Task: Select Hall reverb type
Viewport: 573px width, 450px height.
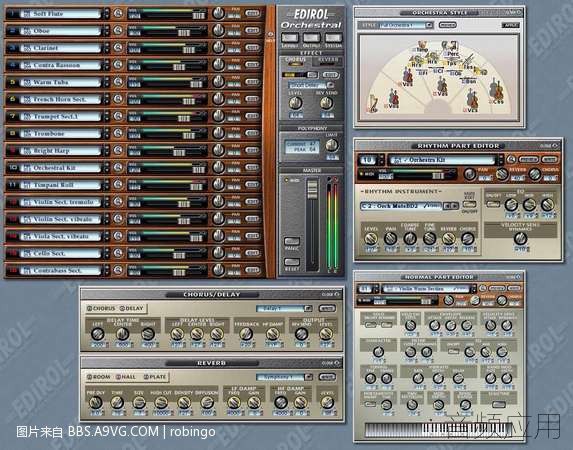Action: (x=126, y=377)
